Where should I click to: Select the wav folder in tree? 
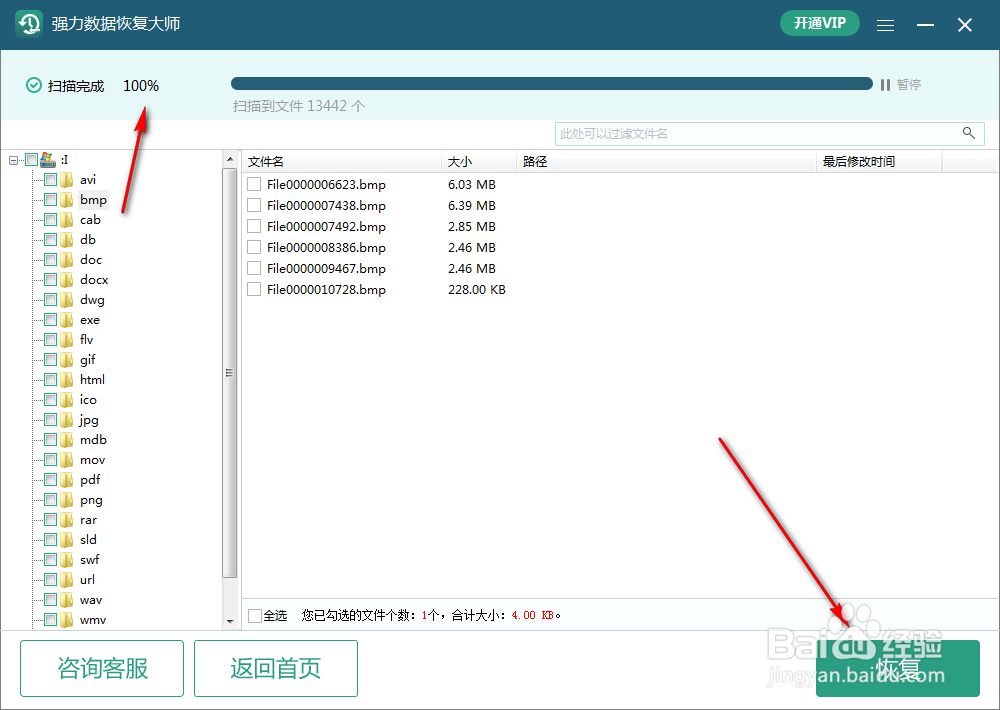click(x=91, y=600)
